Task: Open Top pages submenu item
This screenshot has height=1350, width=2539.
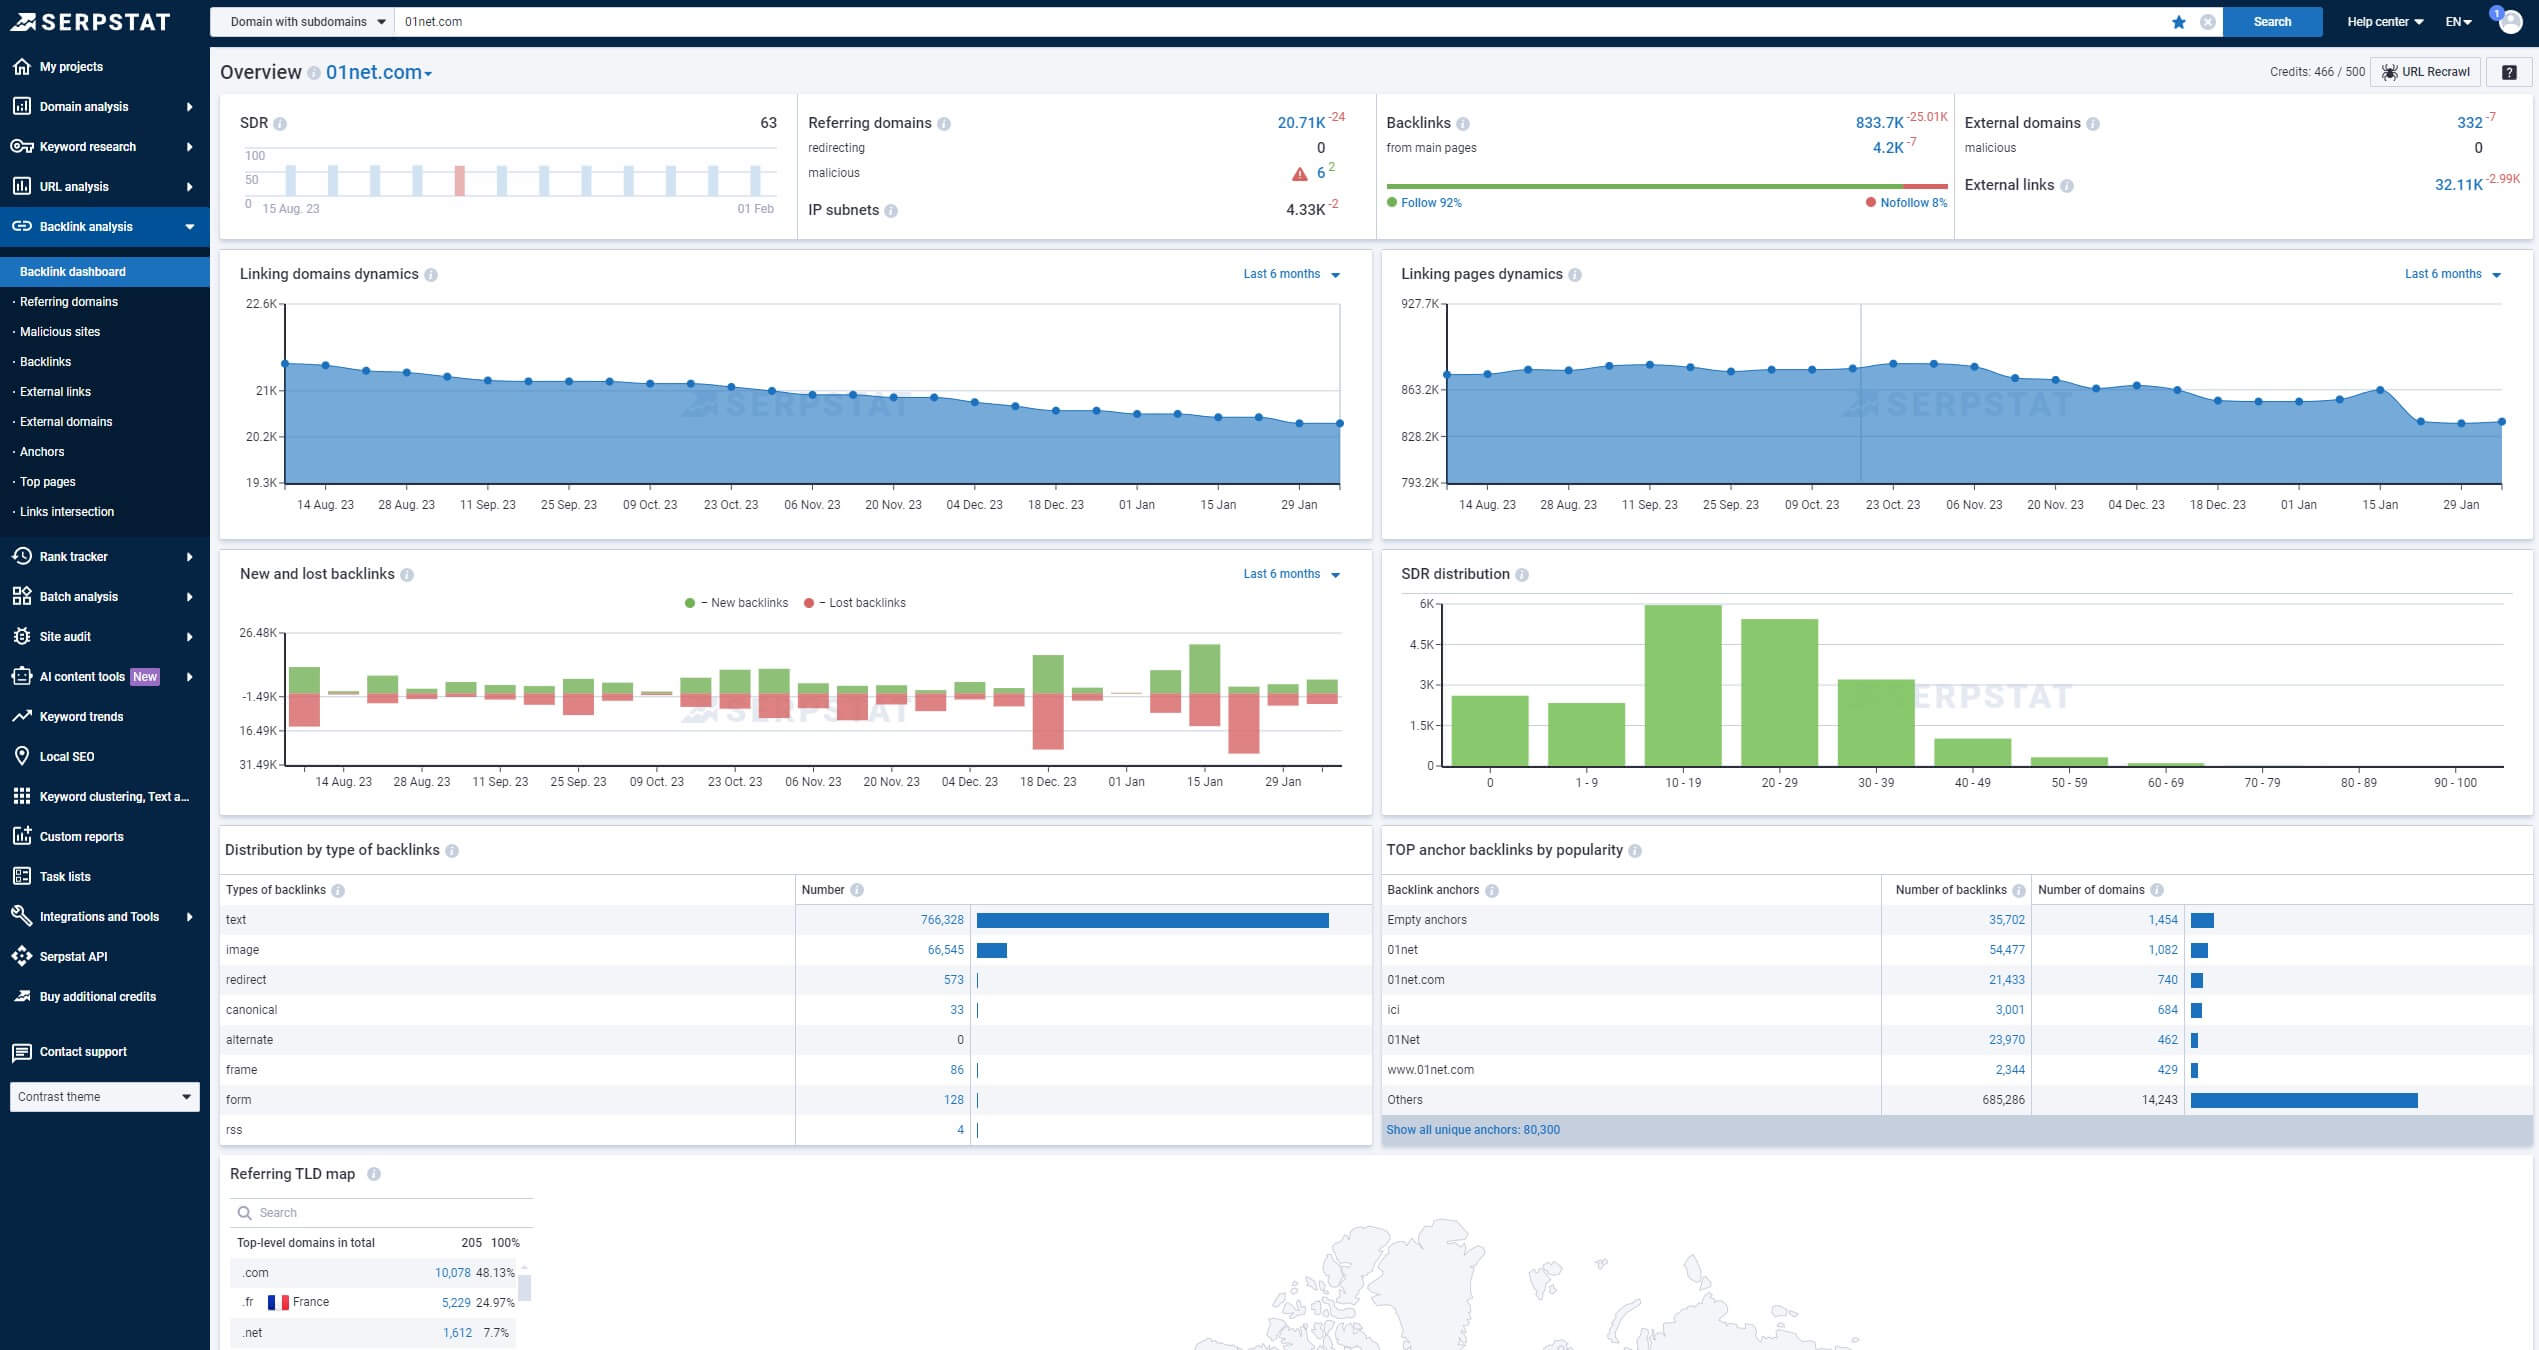Action: tap(48, 482)
